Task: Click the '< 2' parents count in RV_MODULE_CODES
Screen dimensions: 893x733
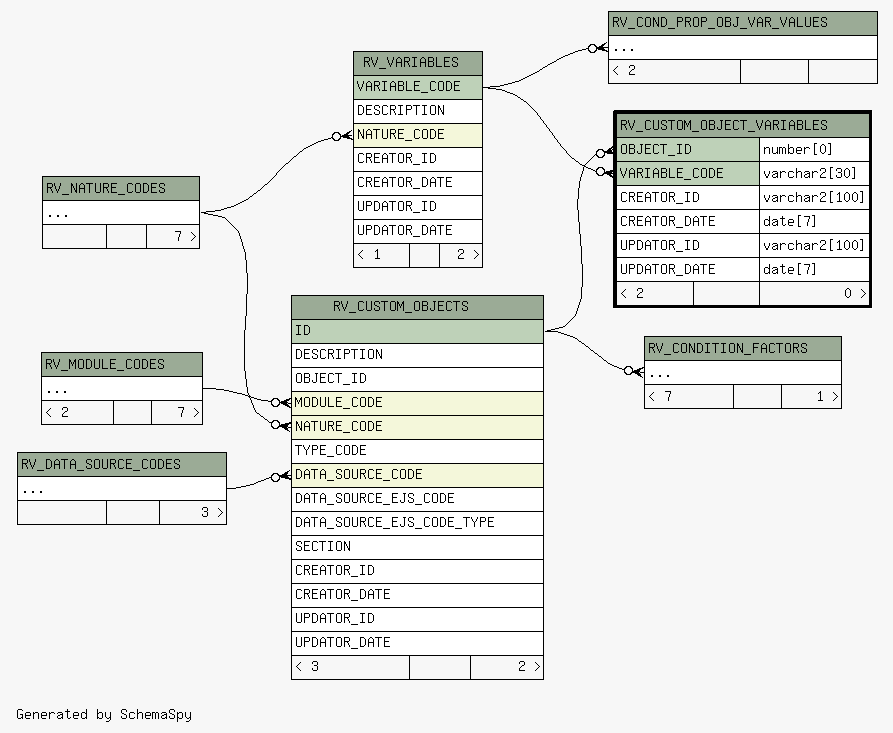Action: click(77, 412)
